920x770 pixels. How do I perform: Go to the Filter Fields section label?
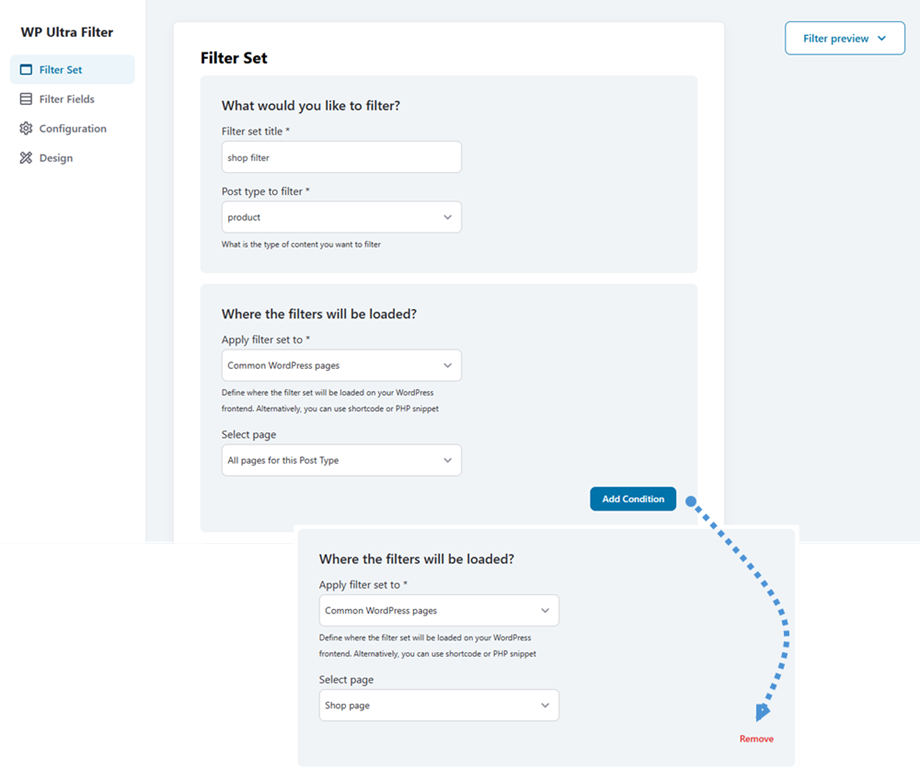point(67,99)
